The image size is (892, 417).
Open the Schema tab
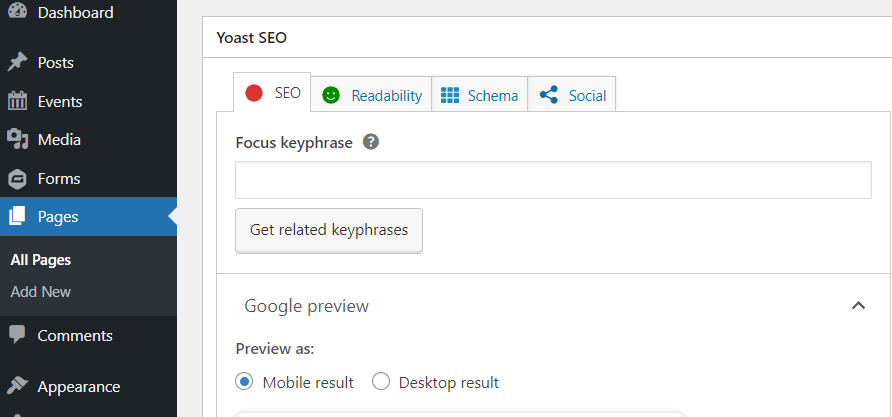point(480,95)
